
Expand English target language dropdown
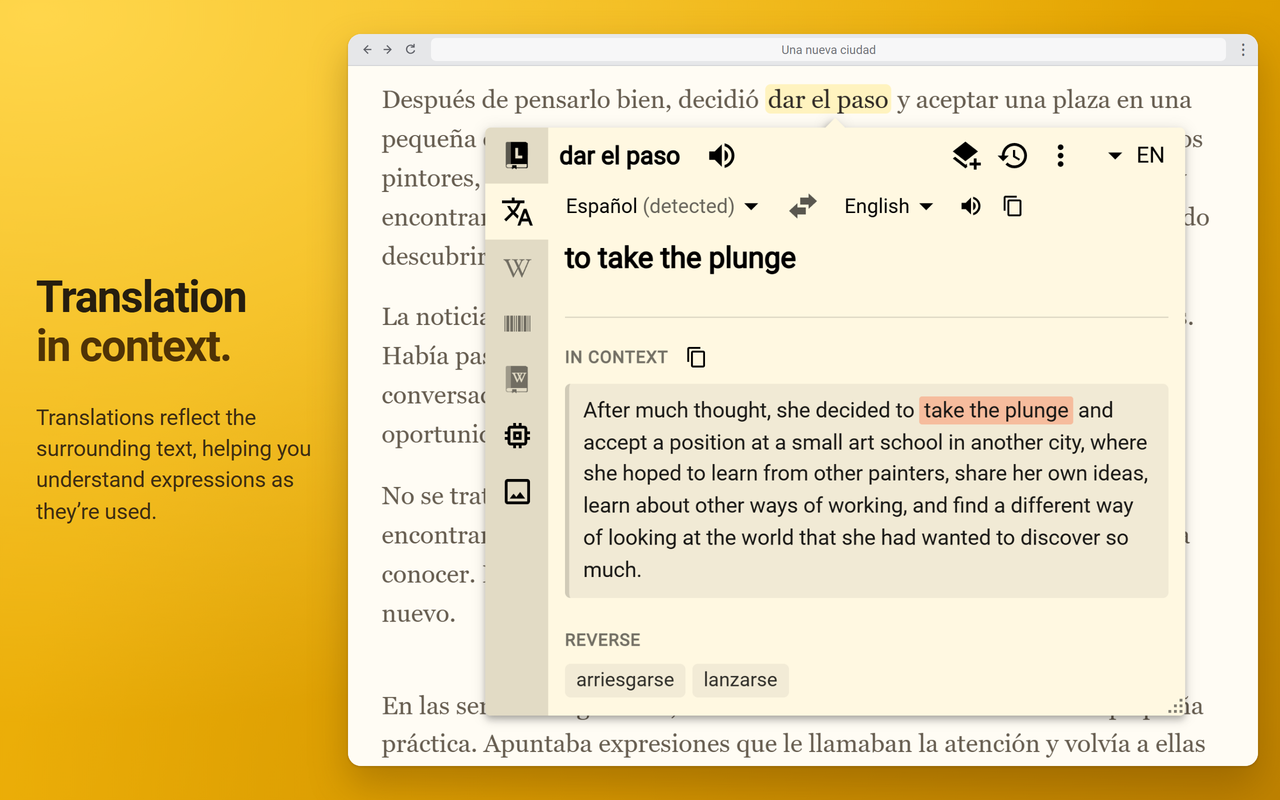[x=888, y=206]
